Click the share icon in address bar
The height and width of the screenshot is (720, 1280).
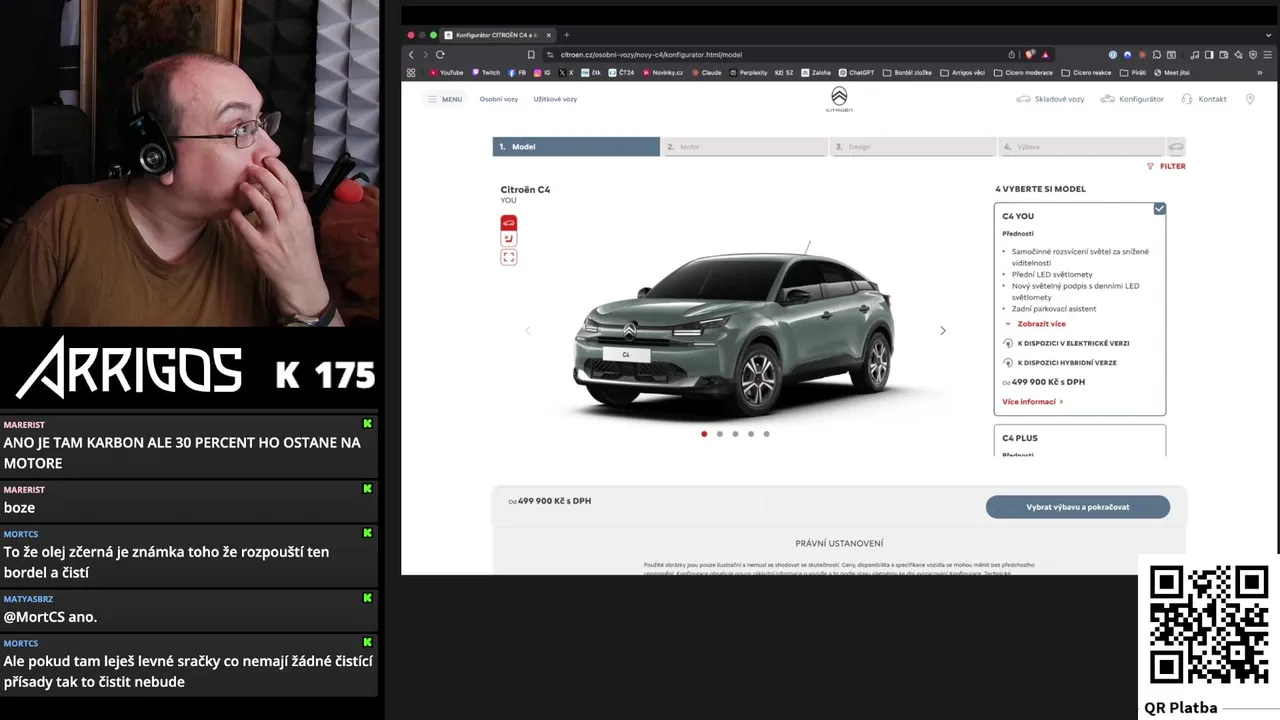[1012, 54]
